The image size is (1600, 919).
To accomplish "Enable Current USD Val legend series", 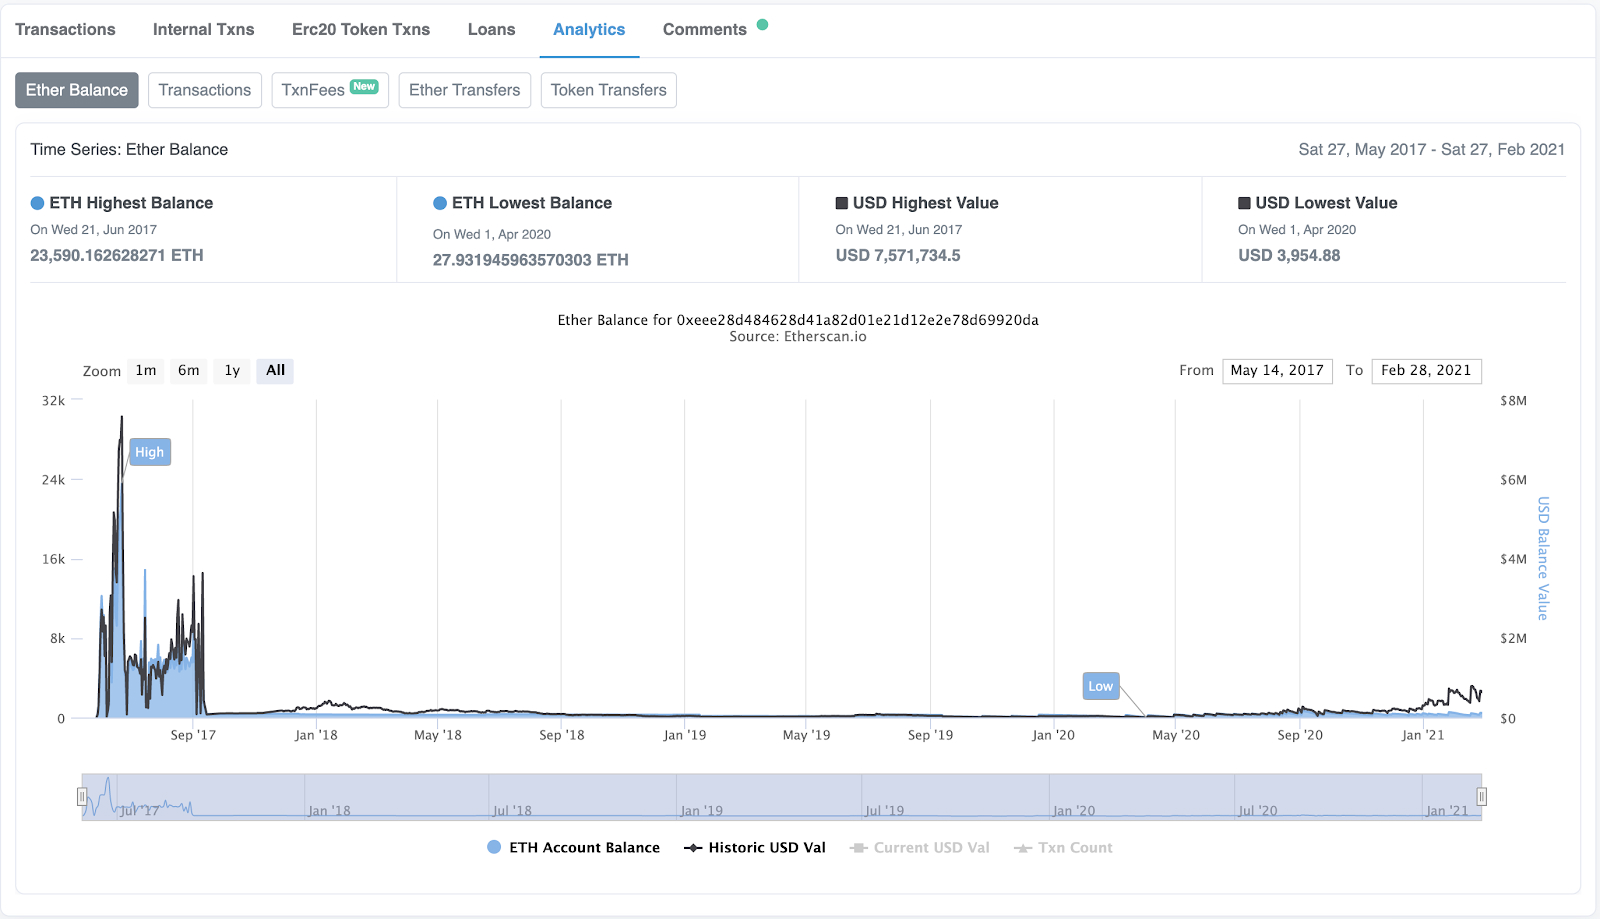I will 920,848.
